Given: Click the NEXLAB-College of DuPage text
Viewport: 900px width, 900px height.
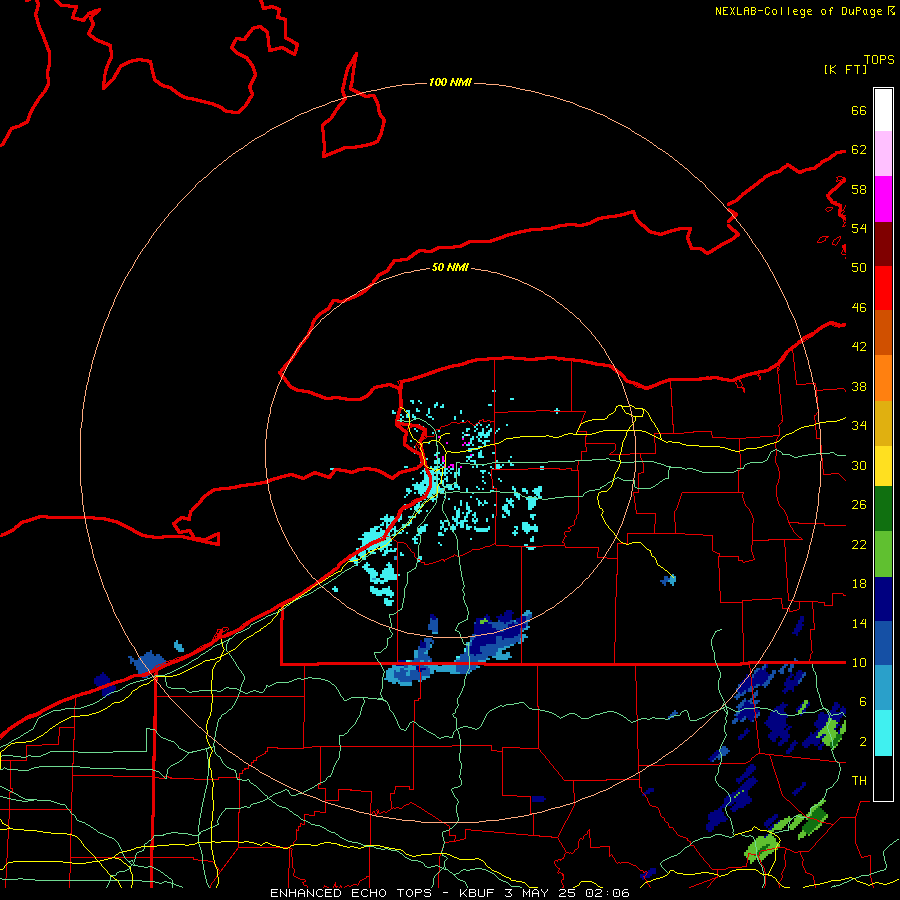Looking at the screenshot, I should click(798, 11).
